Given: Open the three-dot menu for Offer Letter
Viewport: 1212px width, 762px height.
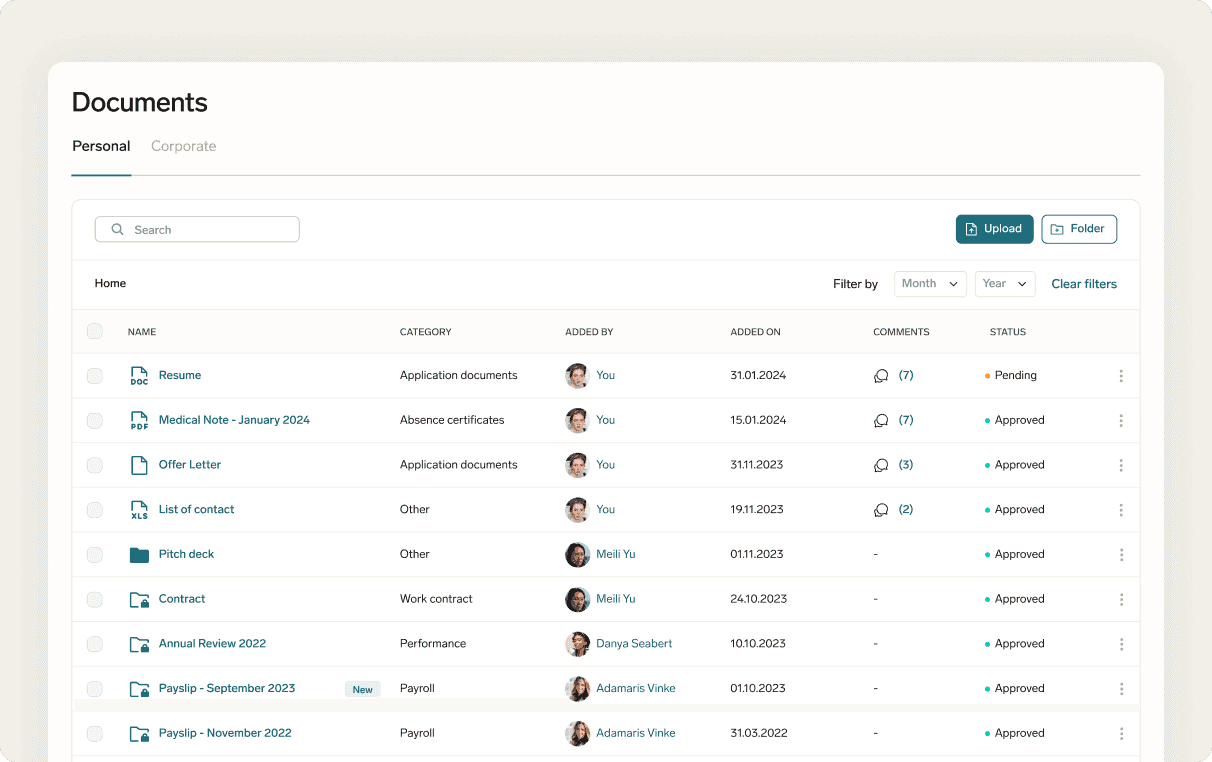Looking at the screenshot, I should [1121, 465].
